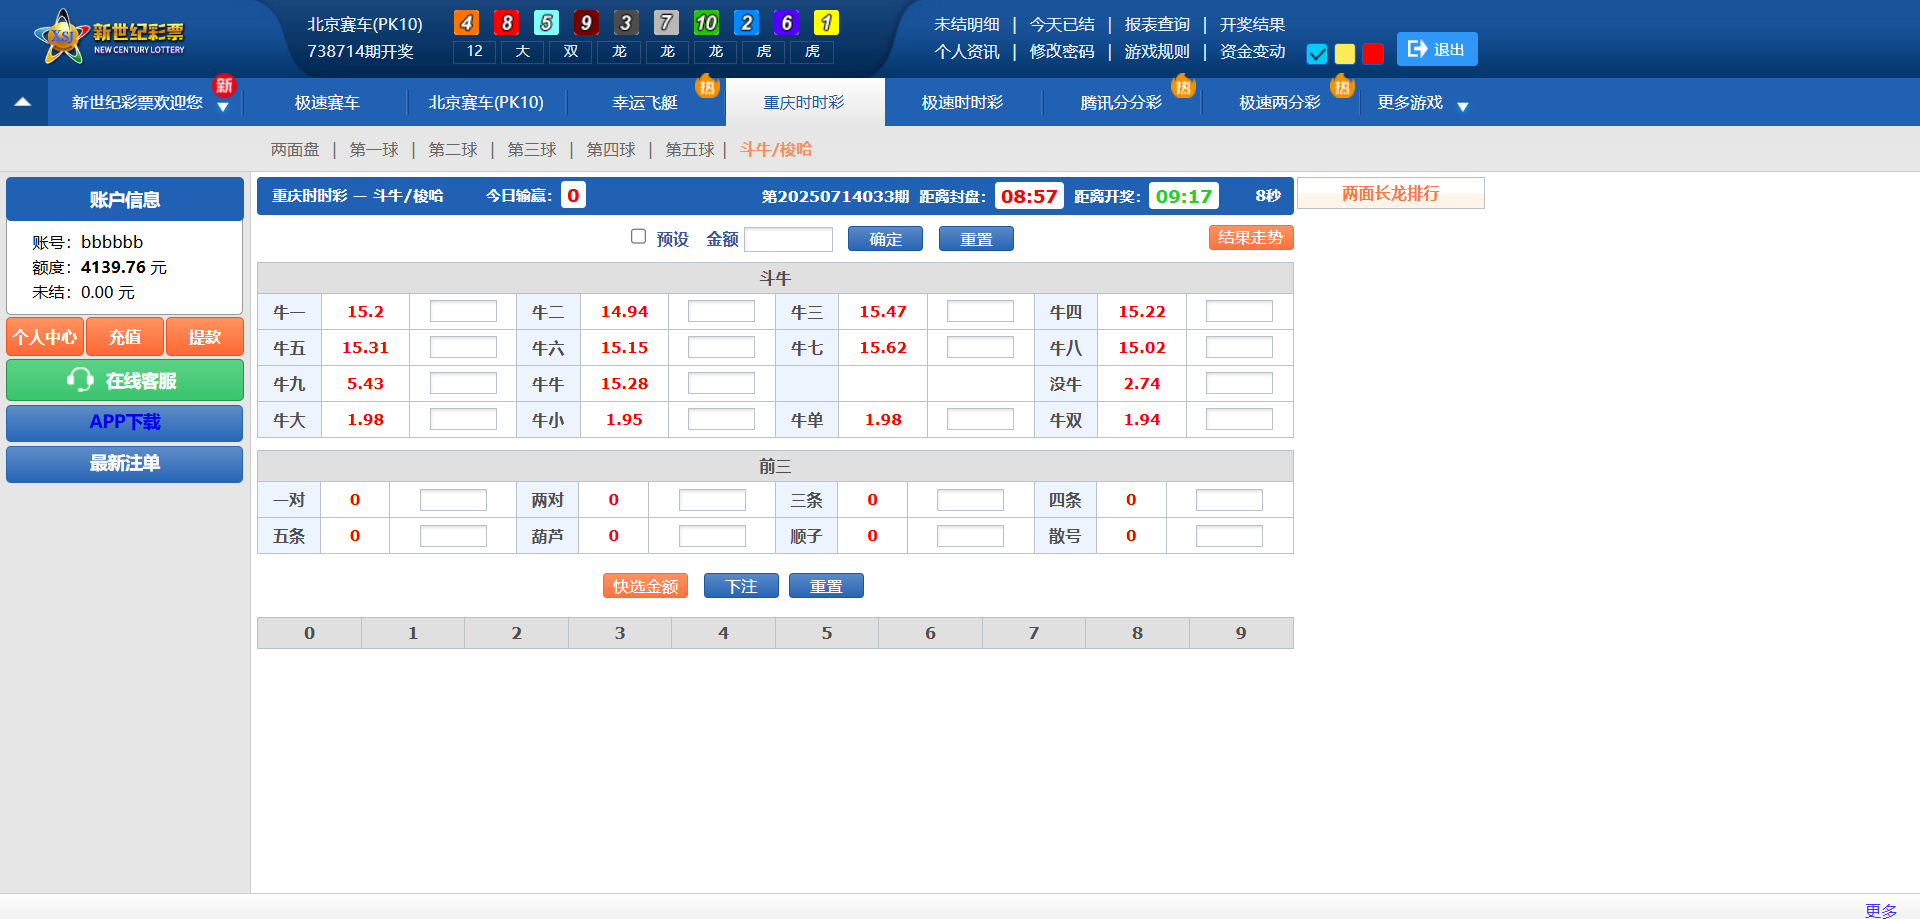Choose the yellow theme color swatch
The width and height of the screenshot is (1920, 919).
tap(1345, 54)
